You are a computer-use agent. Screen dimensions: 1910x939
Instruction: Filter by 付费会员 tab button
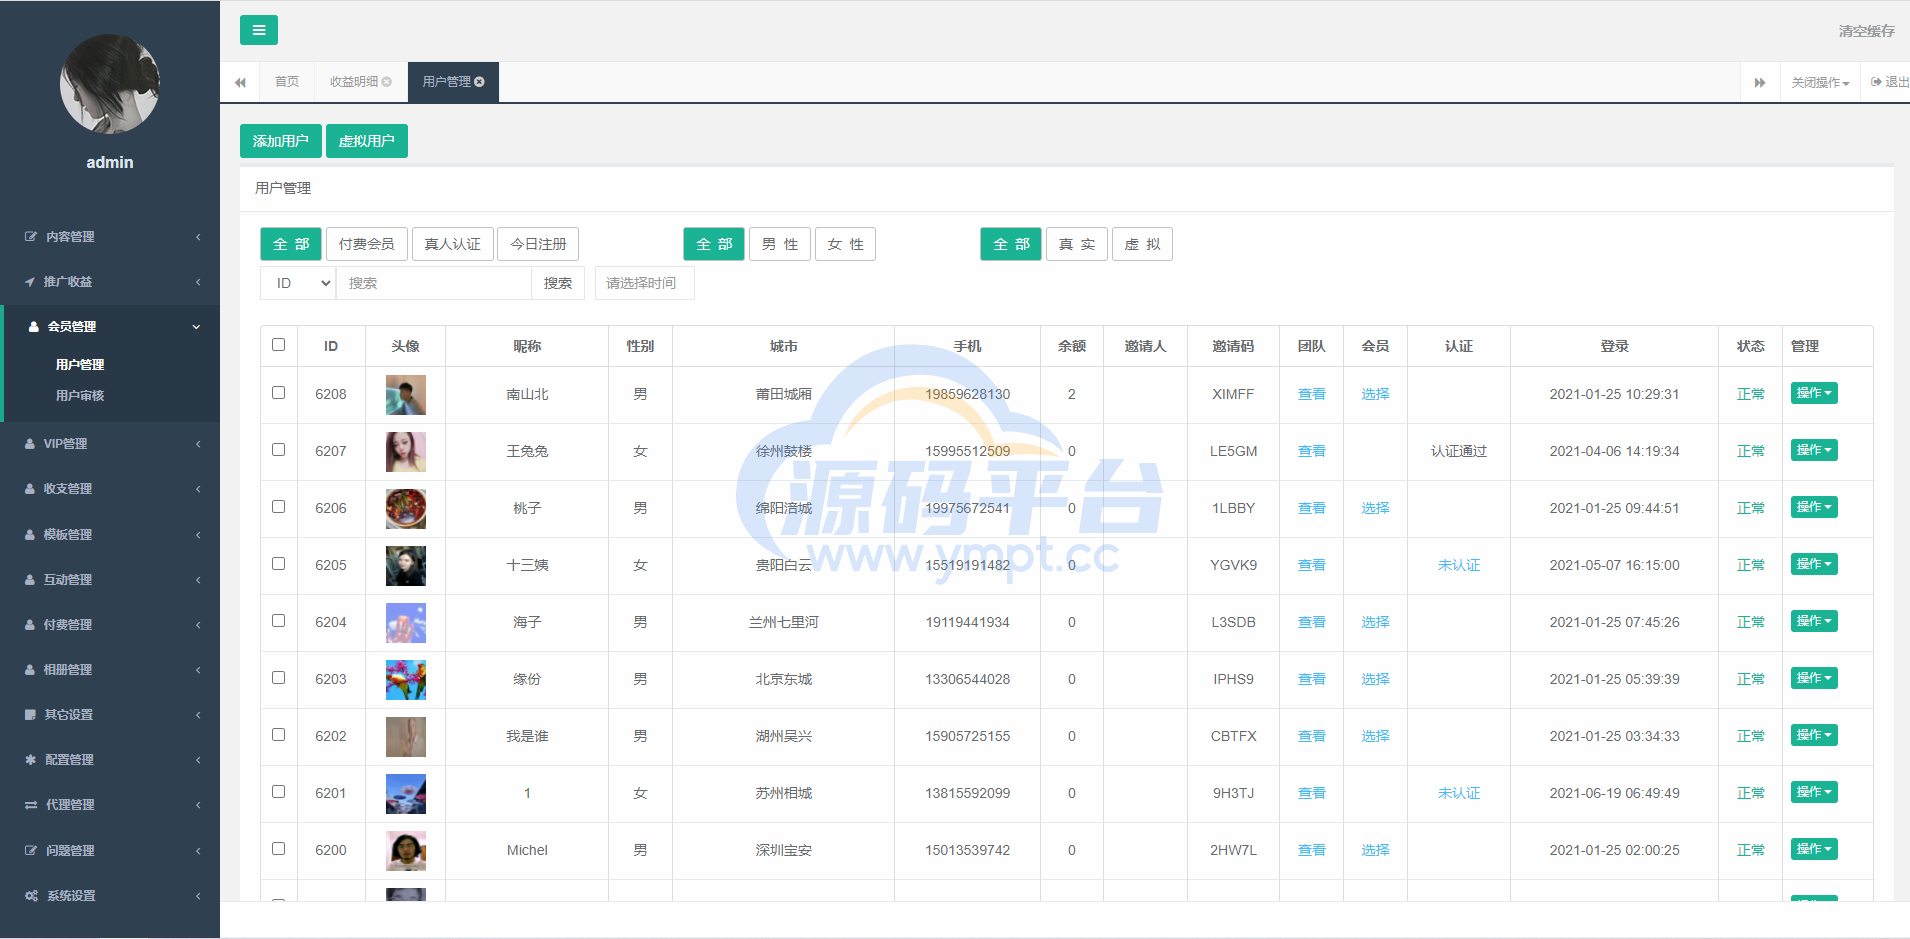[x=366, y=244]
